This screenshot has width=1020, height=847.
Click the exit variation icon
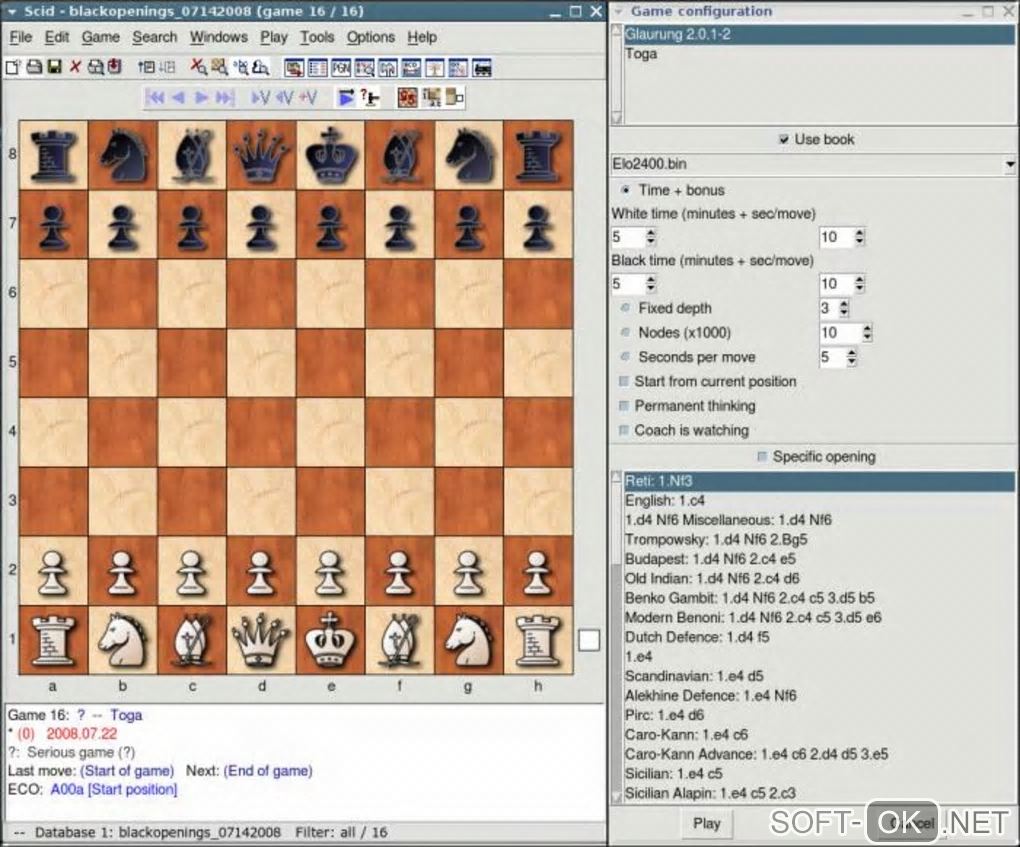click(x=284, y=98)
